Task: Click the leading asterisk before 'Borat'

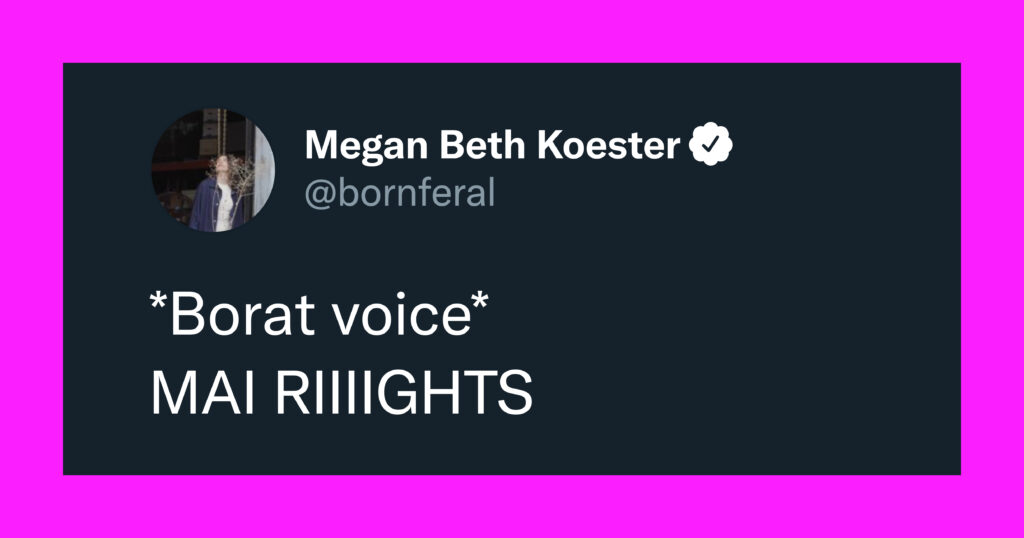Action: [x=159, y=302]
